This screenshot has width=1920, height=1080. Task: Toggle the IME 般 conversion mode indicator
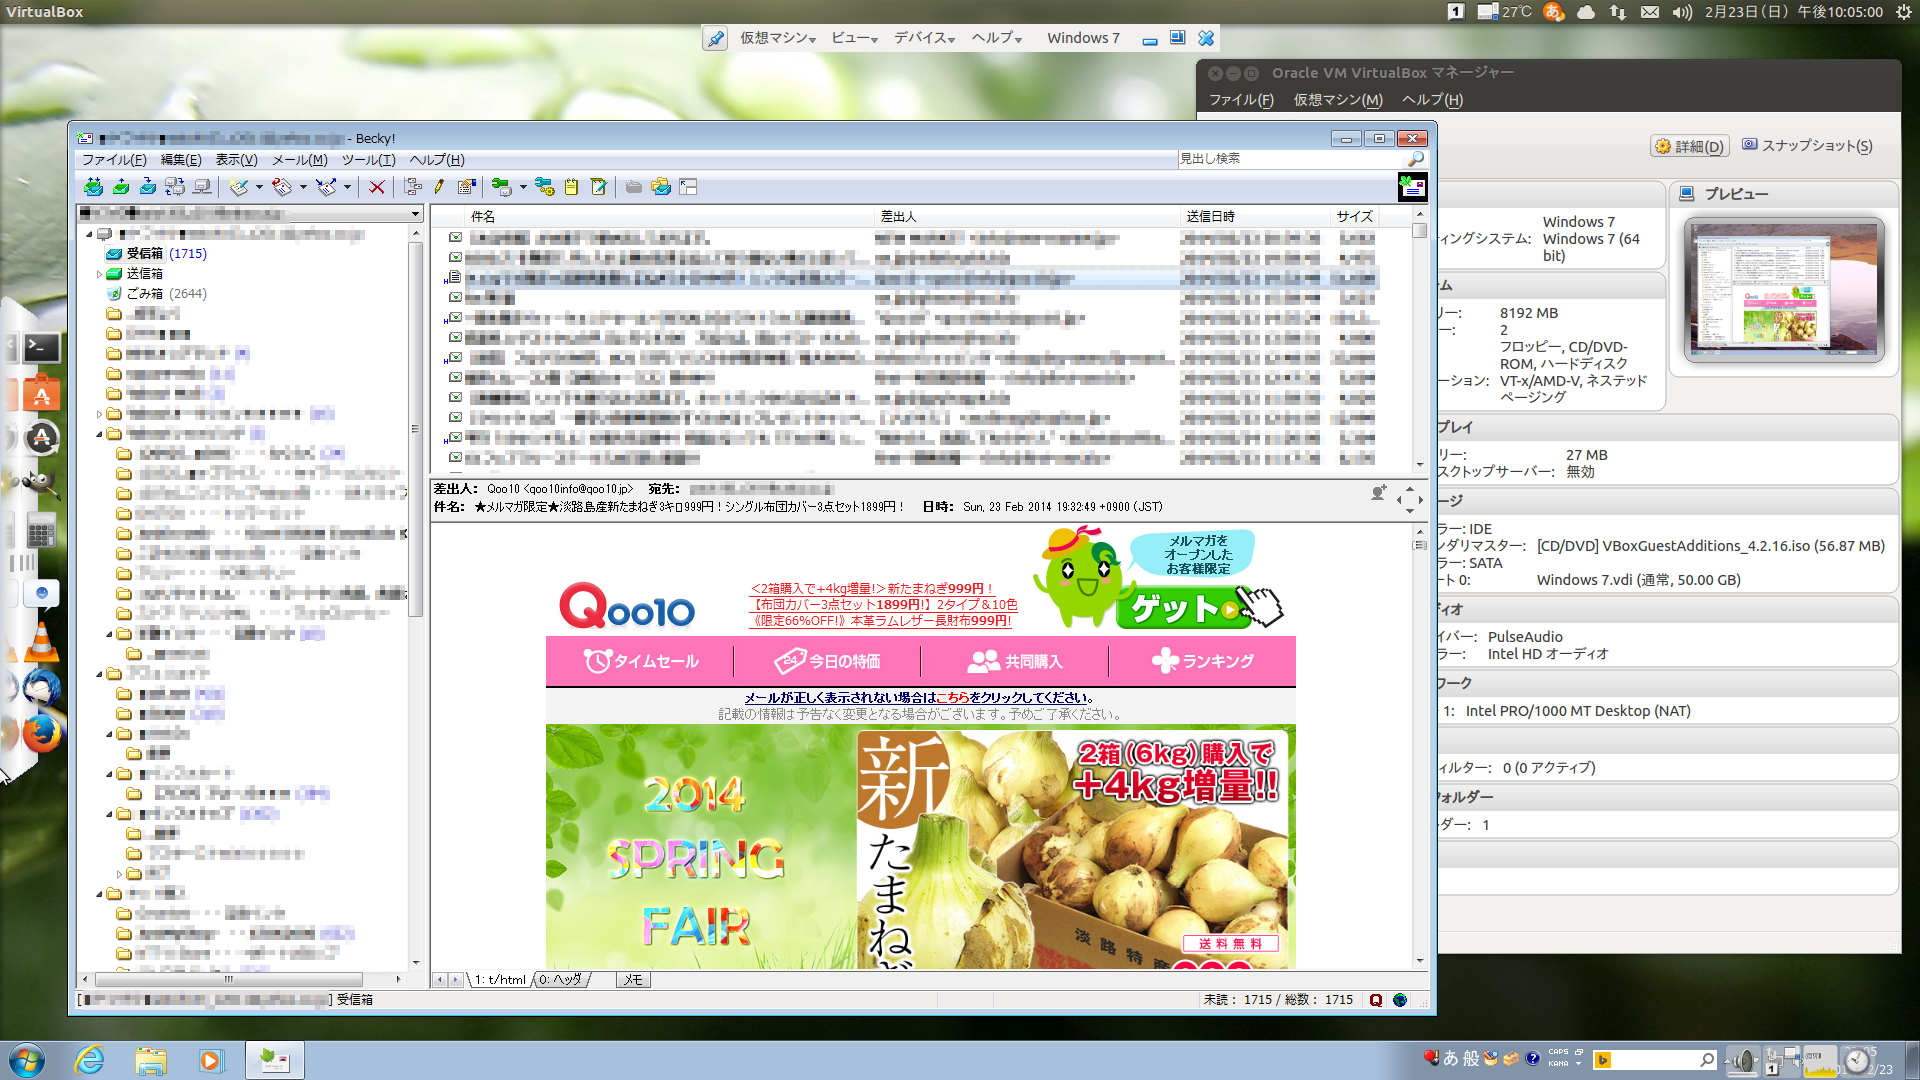[1471, 1058]
